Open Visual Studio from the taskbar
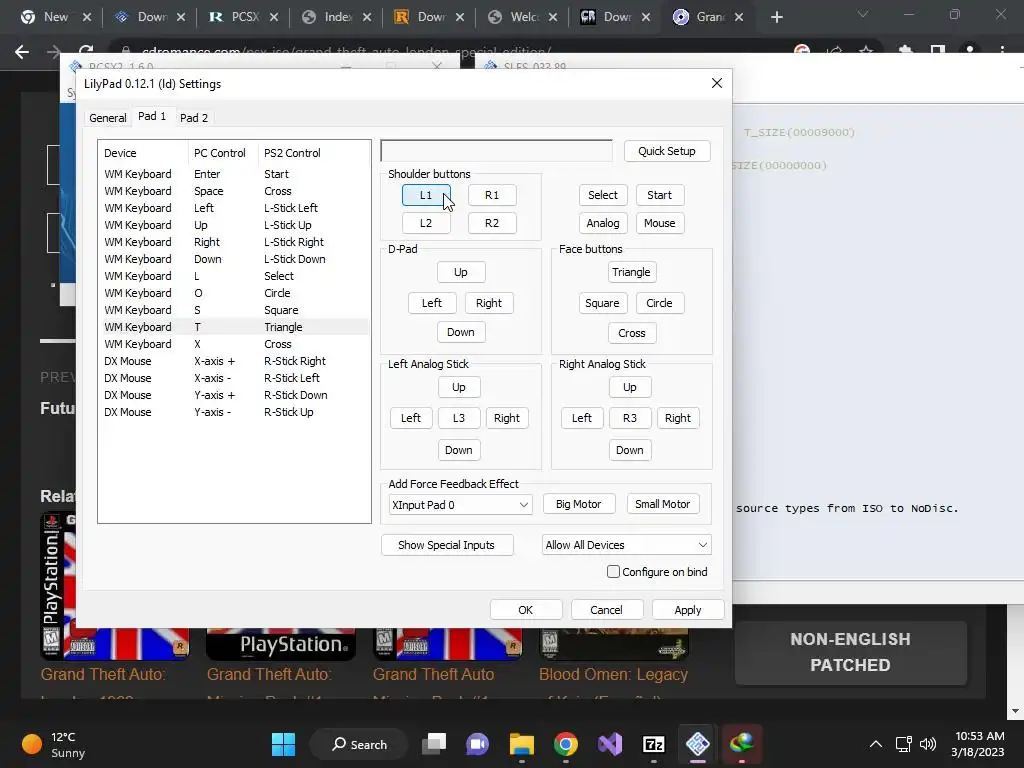The width and height of the screenshot is (1024, 768). pos(610,744)
